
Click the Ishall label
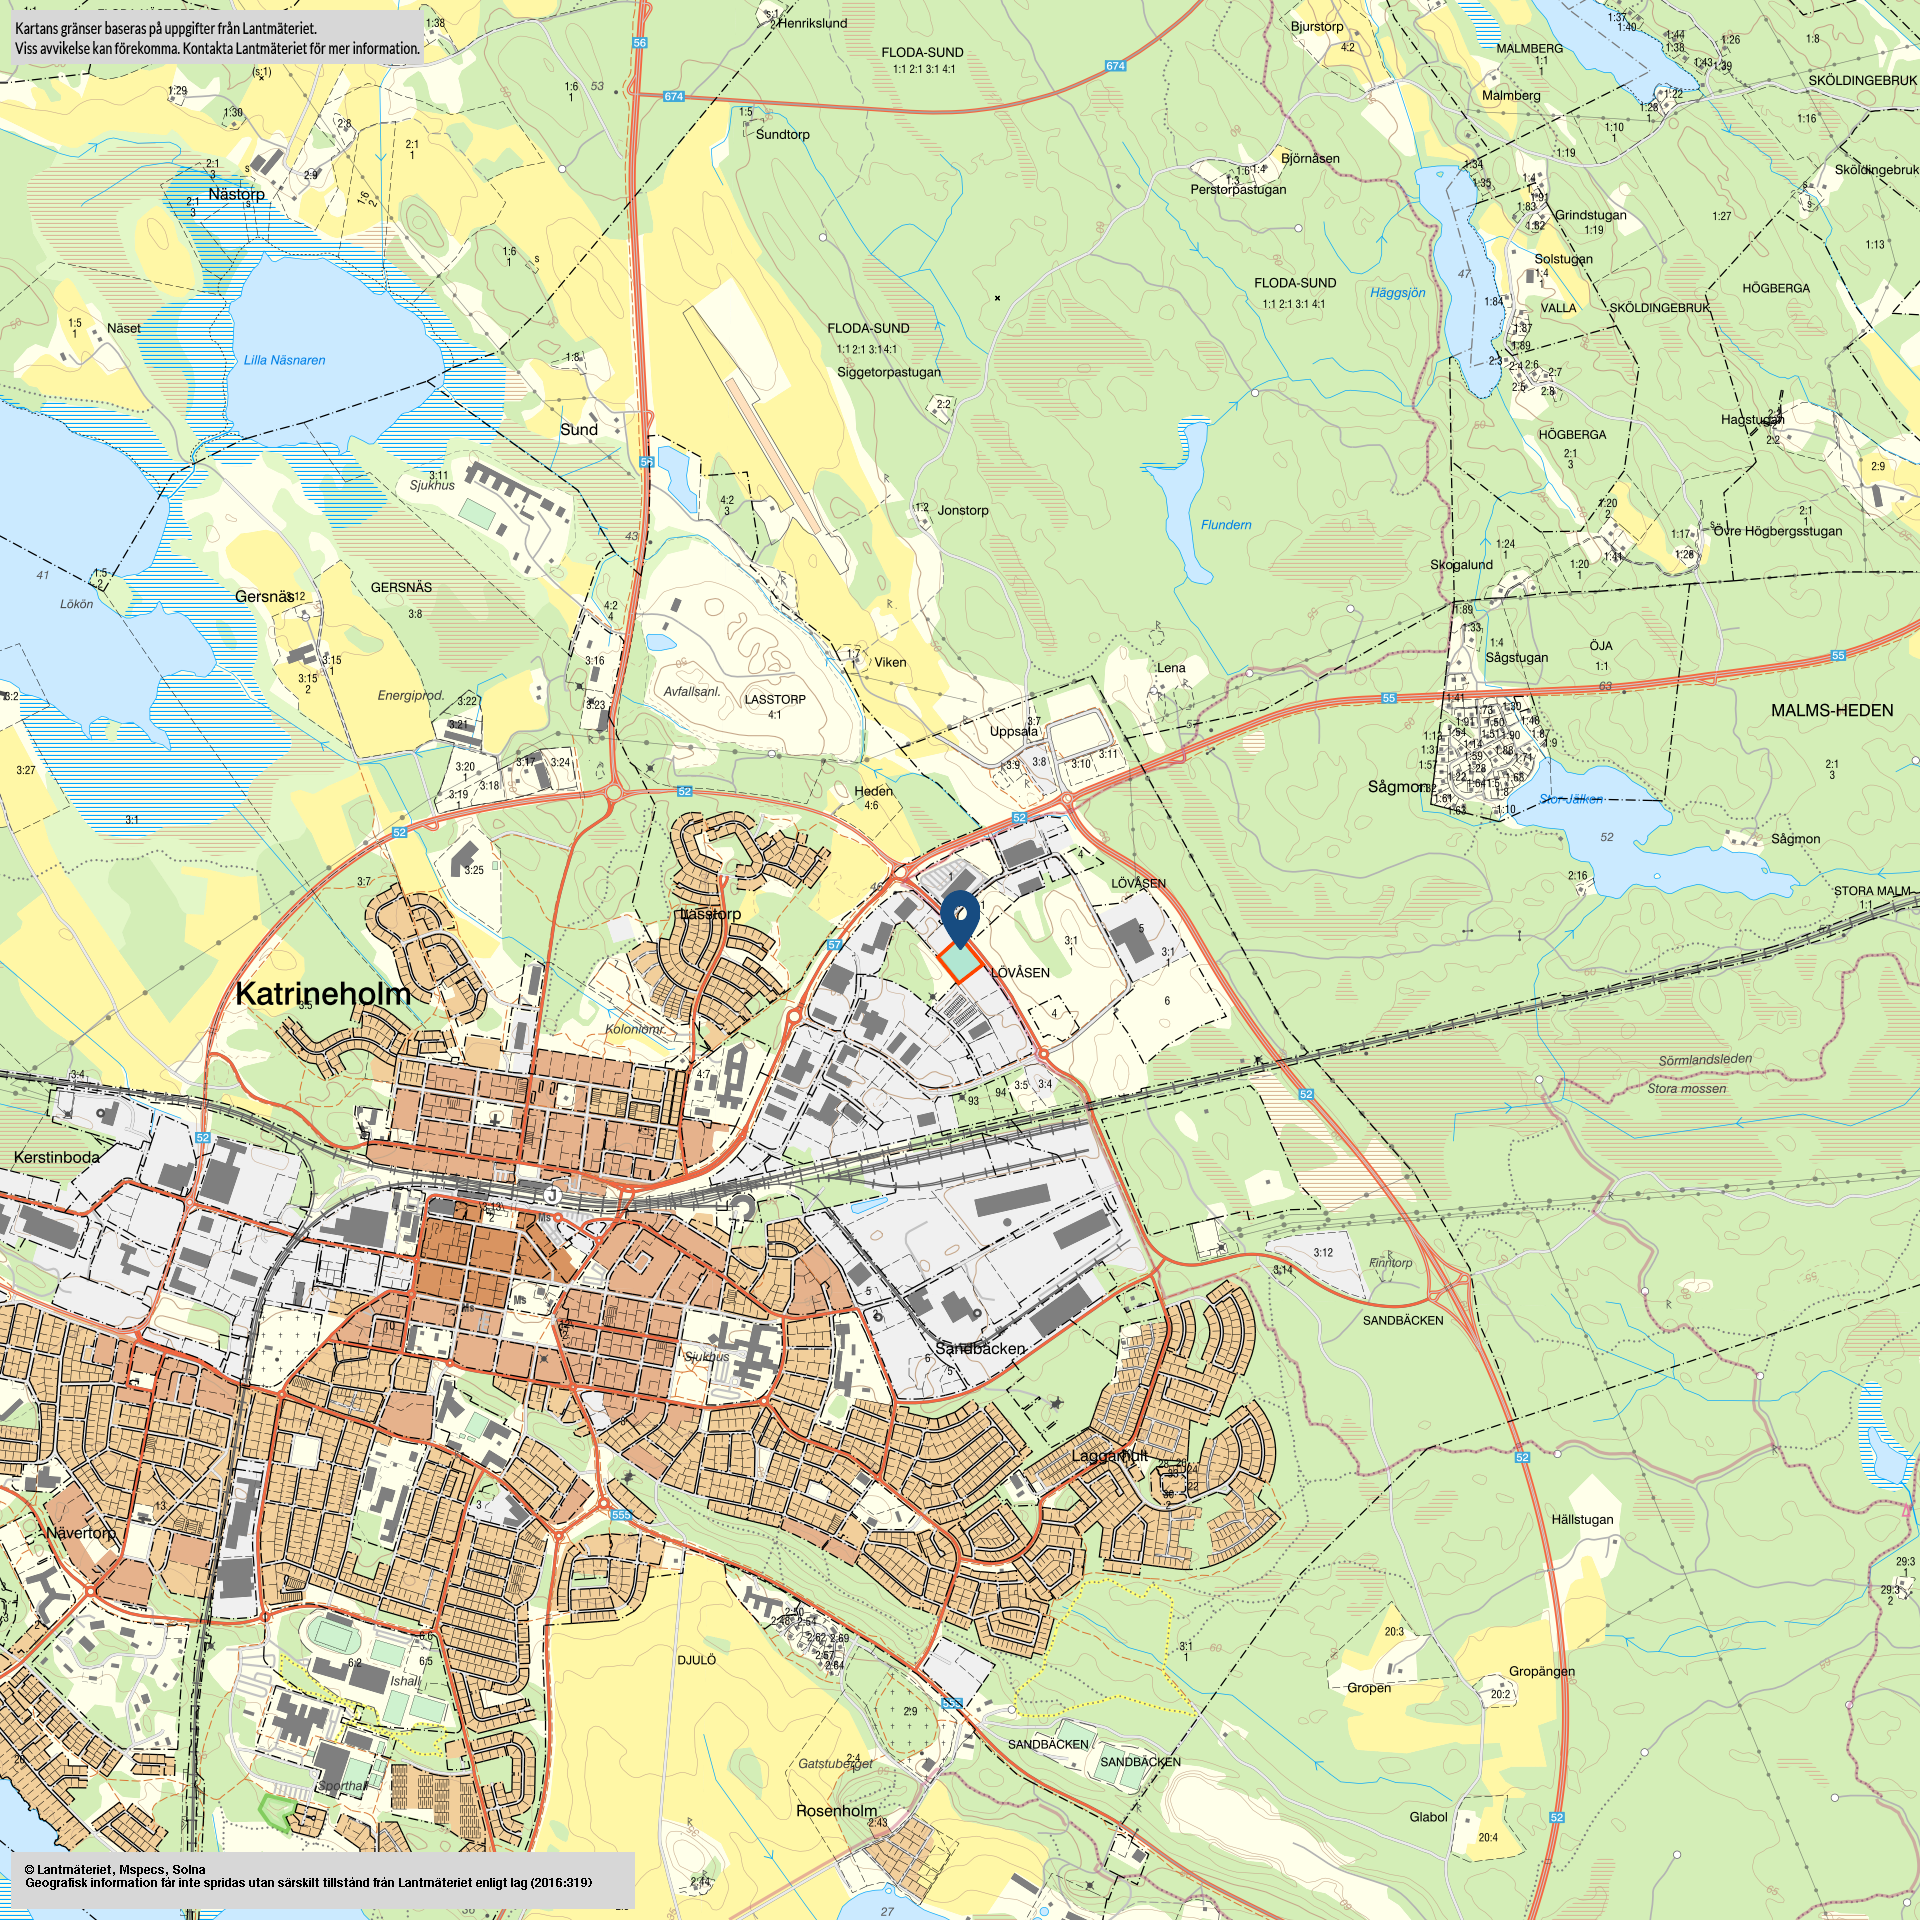406,1681
